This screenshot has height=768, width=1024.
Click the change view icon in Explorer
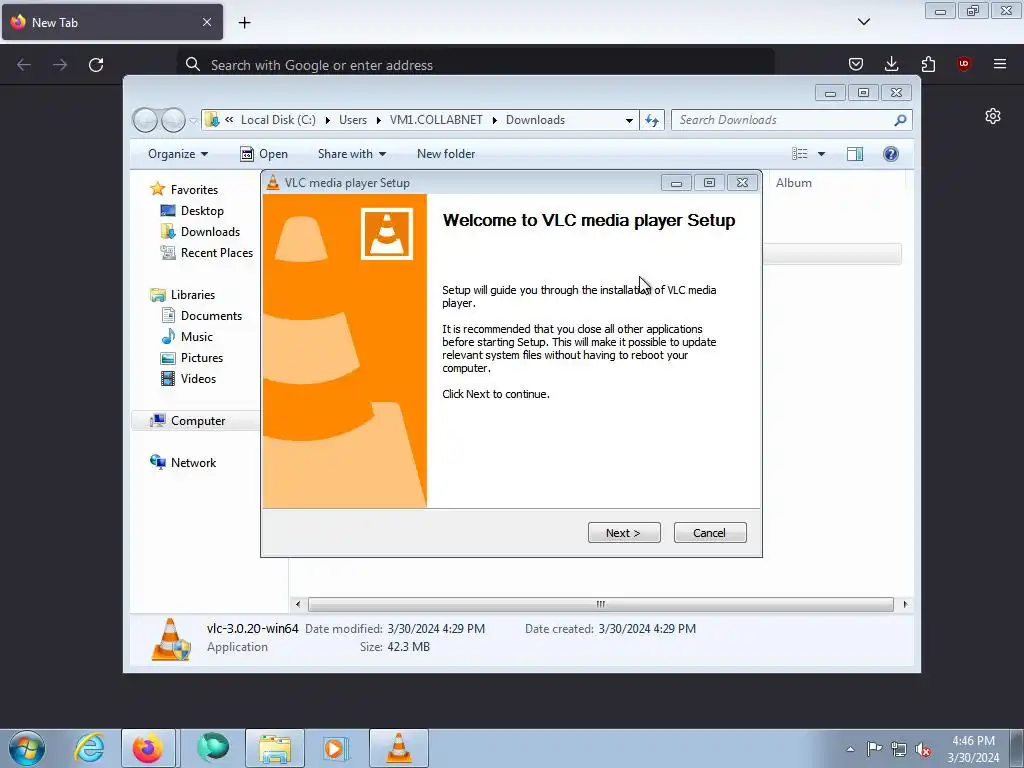pyautogui.click(x=799, y=154)
